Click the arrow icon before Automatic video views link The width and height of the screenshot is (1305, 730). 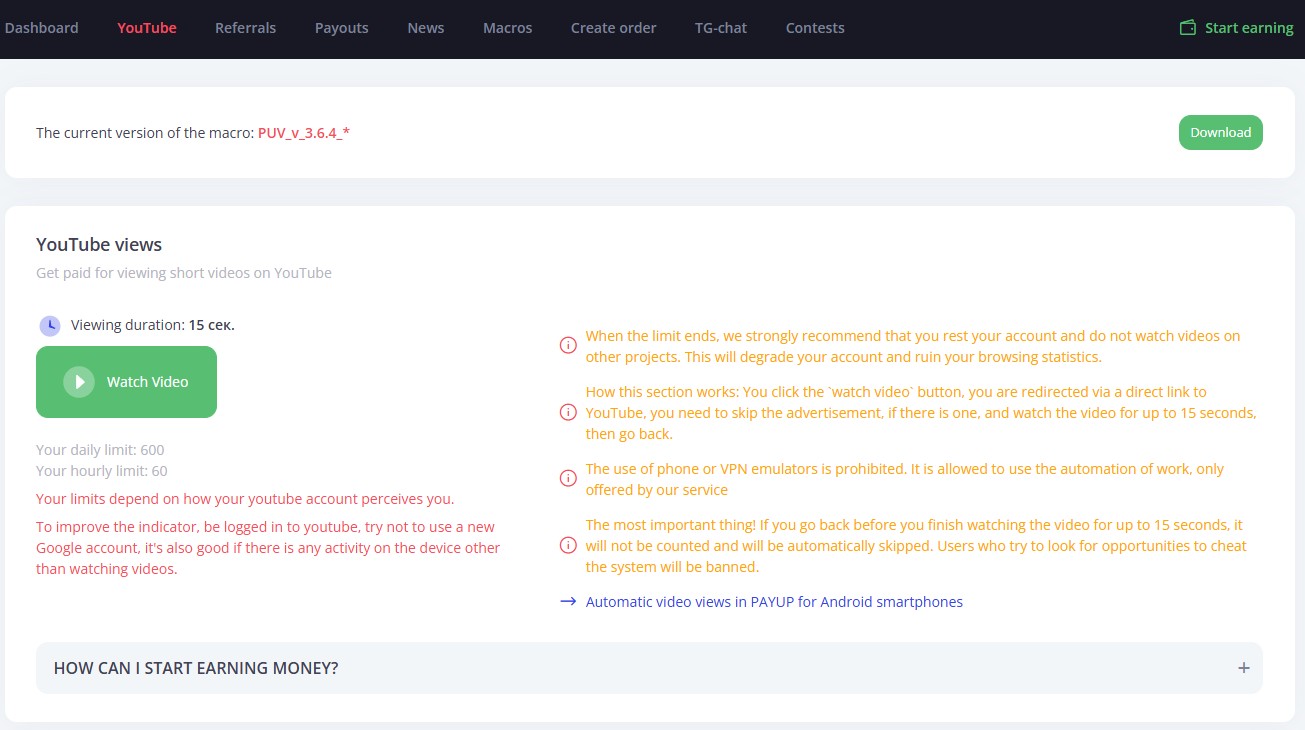(x=568, y=602)
